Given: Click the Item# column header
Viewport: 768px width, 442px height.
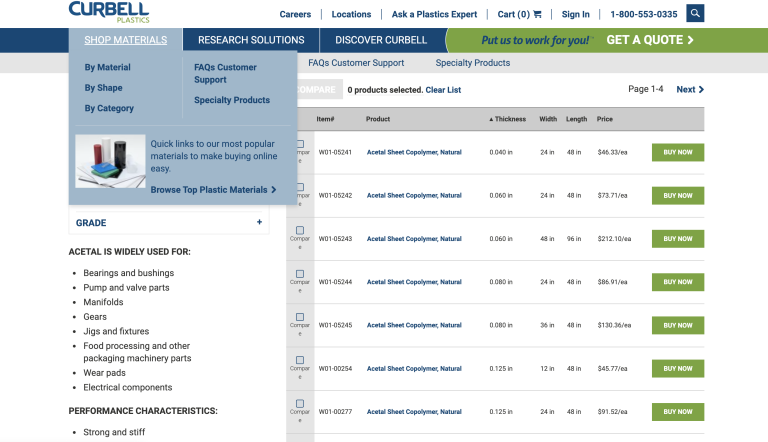Looking at the screenshot, I should pos(325,119).
